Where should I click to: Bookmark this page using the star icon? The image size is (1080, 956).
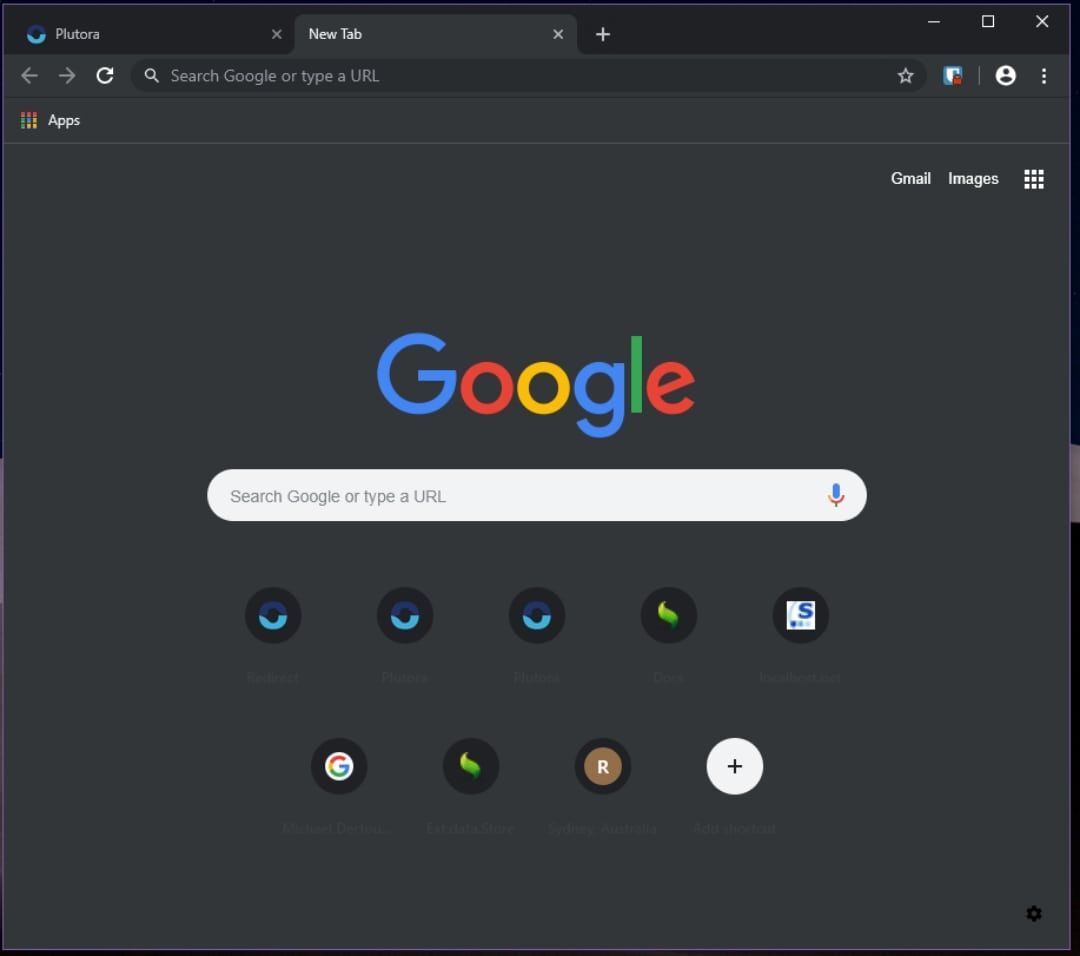coord(905,75)
